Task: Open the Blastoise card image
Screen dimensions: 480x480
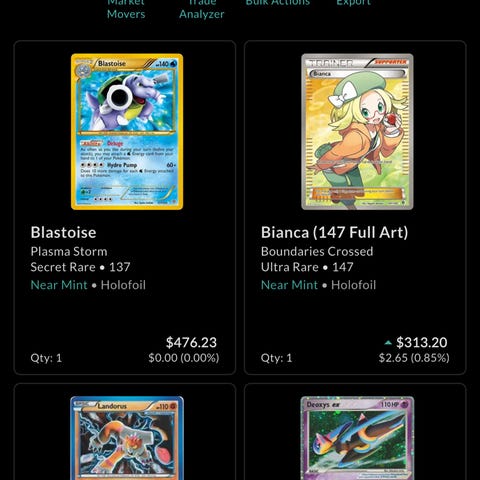Action: coord(127,132)
